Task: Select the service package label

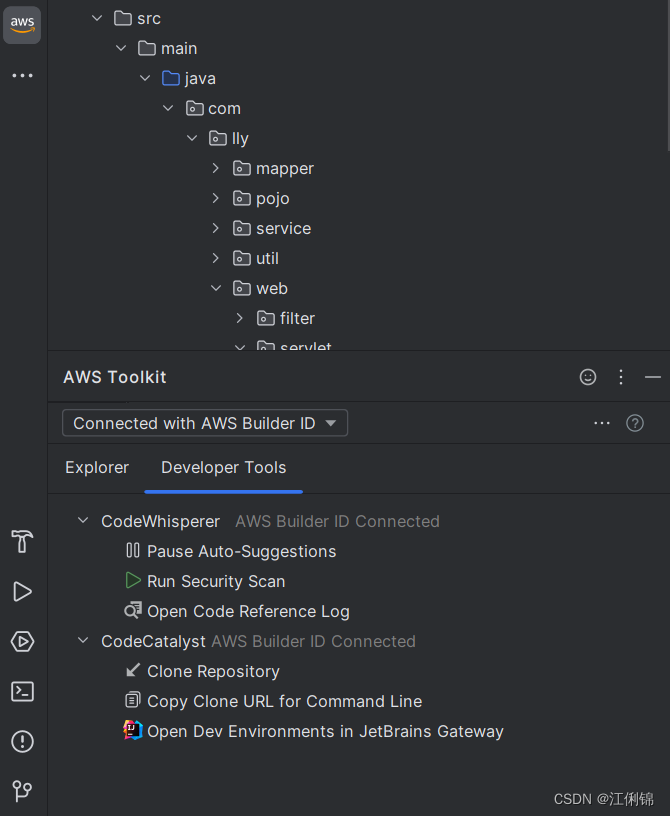Action: tap(283, 228)
